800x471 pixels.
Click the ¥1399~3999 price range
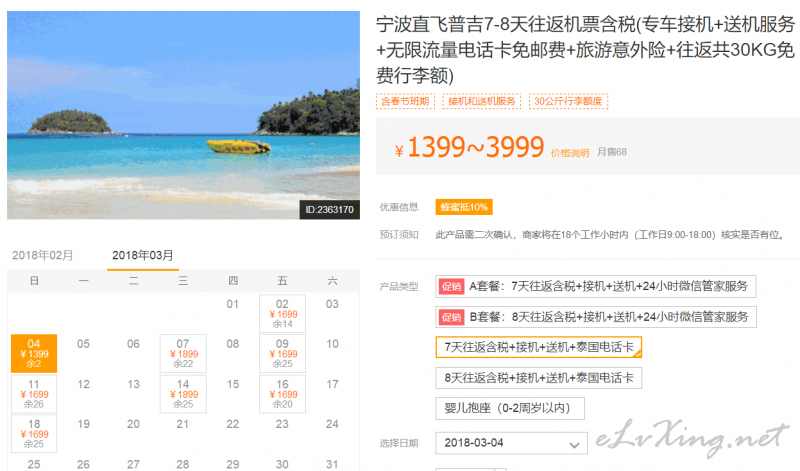pos(469,147)
